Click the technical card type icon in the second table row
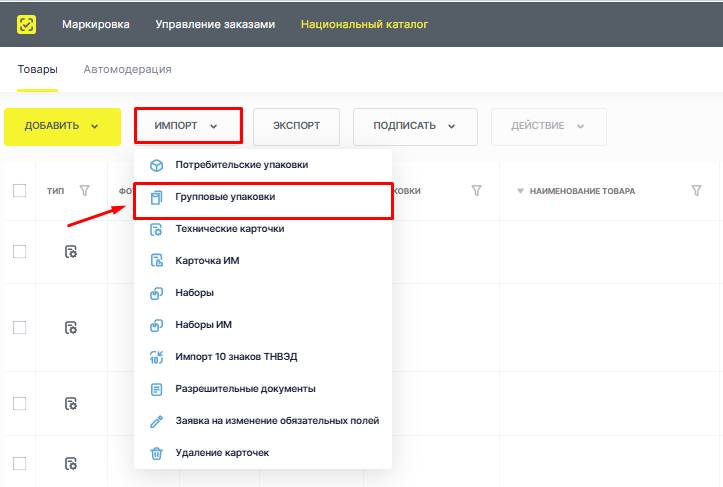The image size is (723, 487). pyautogui.click(x=71, y=328)
